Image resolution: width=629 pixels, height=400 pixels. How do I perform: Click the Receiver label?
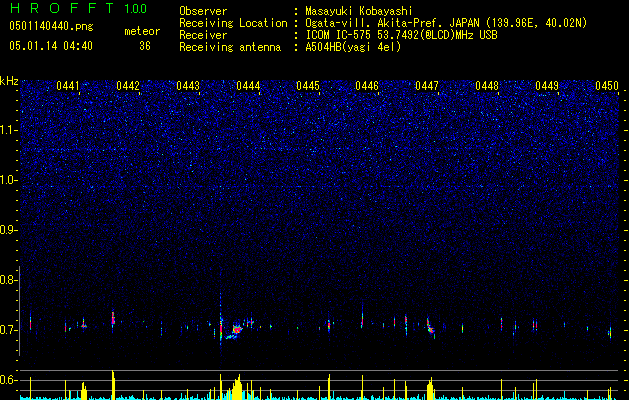(203, 35)
